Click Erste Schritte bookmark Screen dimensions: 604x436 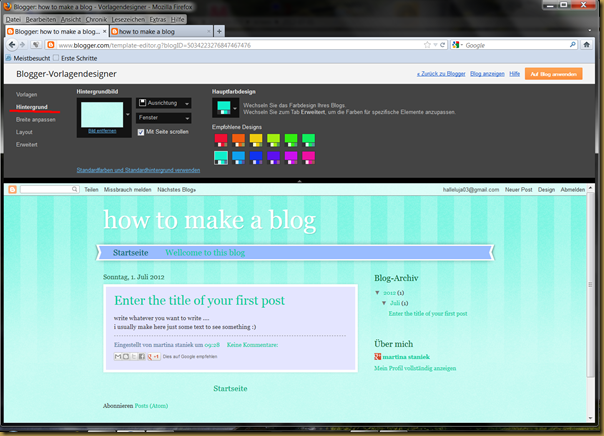click(x=76, y=58)
